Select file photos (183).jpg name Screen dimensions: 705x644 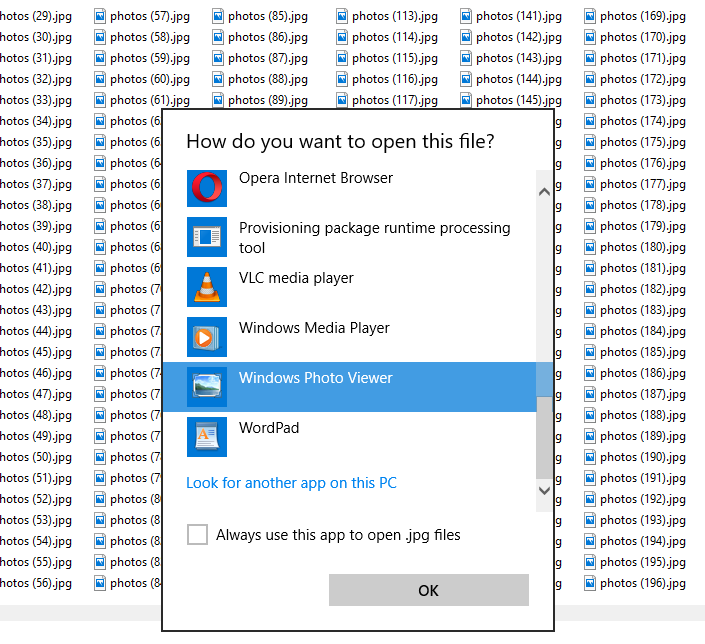tap(643, 310)
